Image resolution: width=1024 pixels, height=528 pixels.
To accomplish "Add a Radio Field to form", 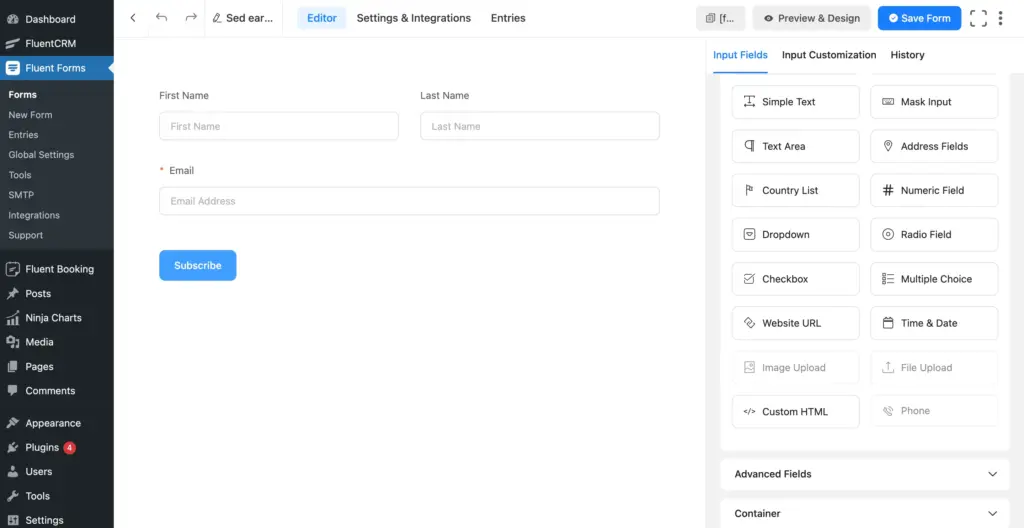I will pos(934,235).
